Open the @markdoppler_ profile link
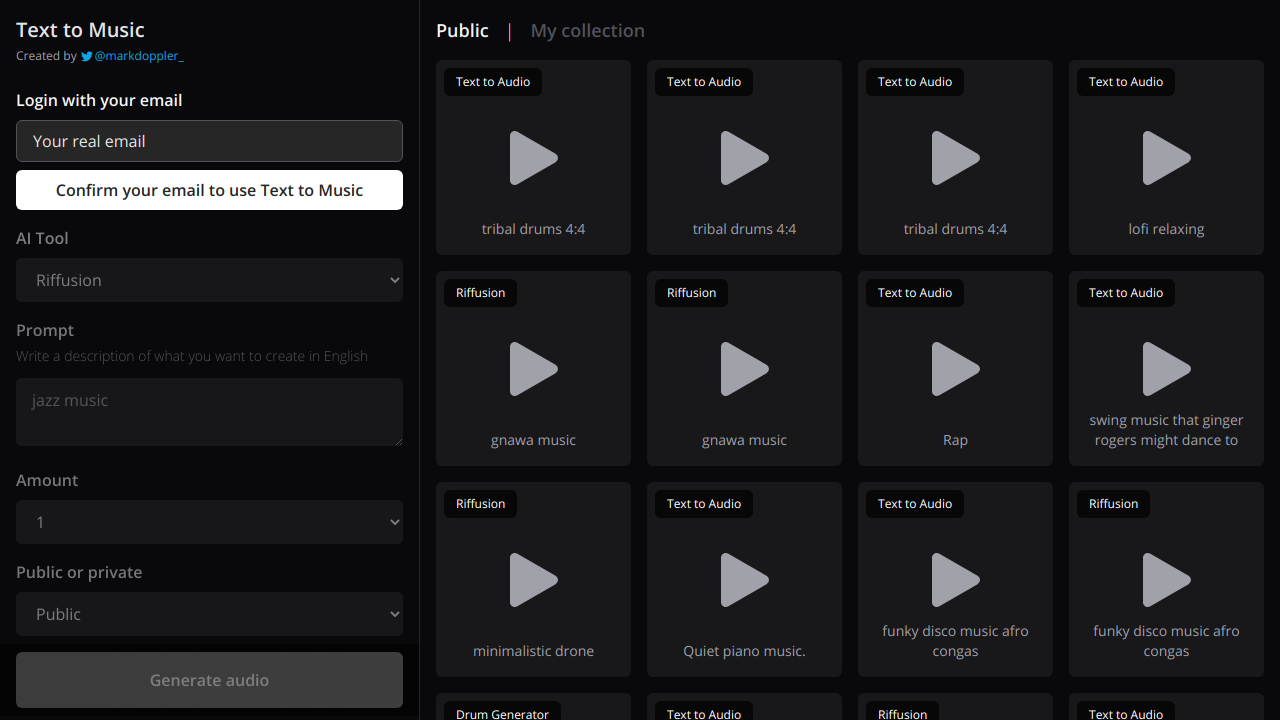The width and height of the screenshot is (1280, 720). point(139,56)
